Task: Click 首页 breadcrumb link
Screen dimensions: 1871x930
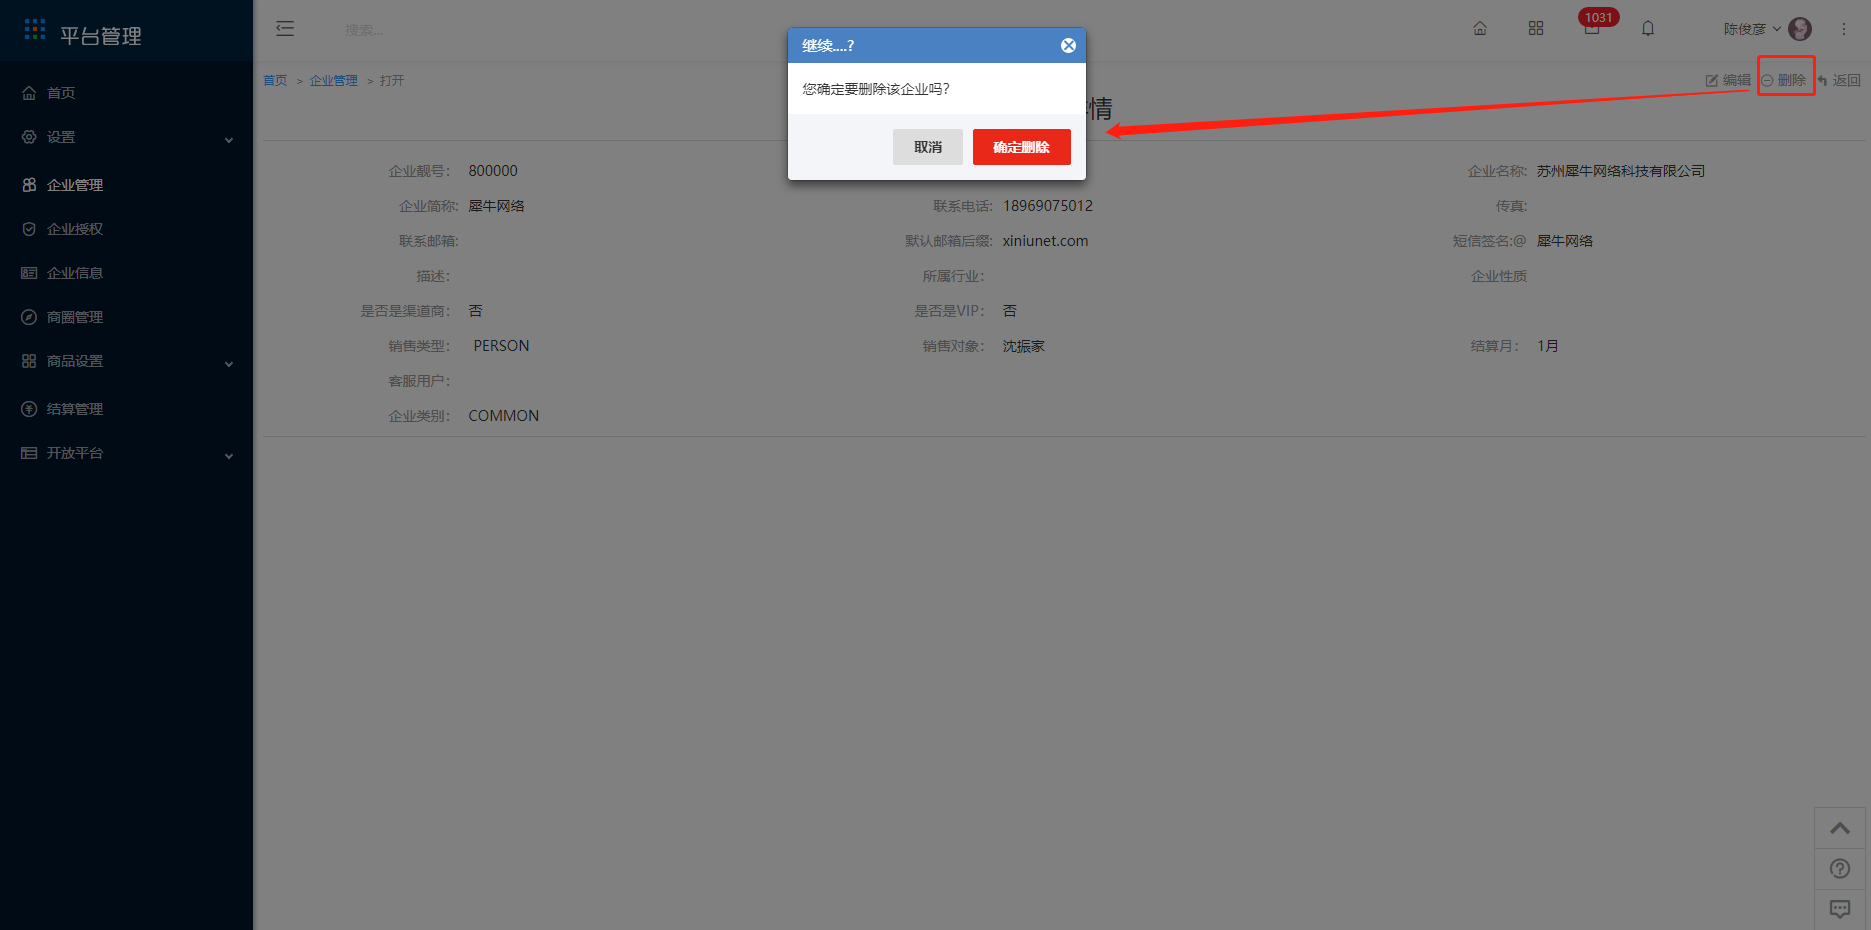Action: point(275,81)
